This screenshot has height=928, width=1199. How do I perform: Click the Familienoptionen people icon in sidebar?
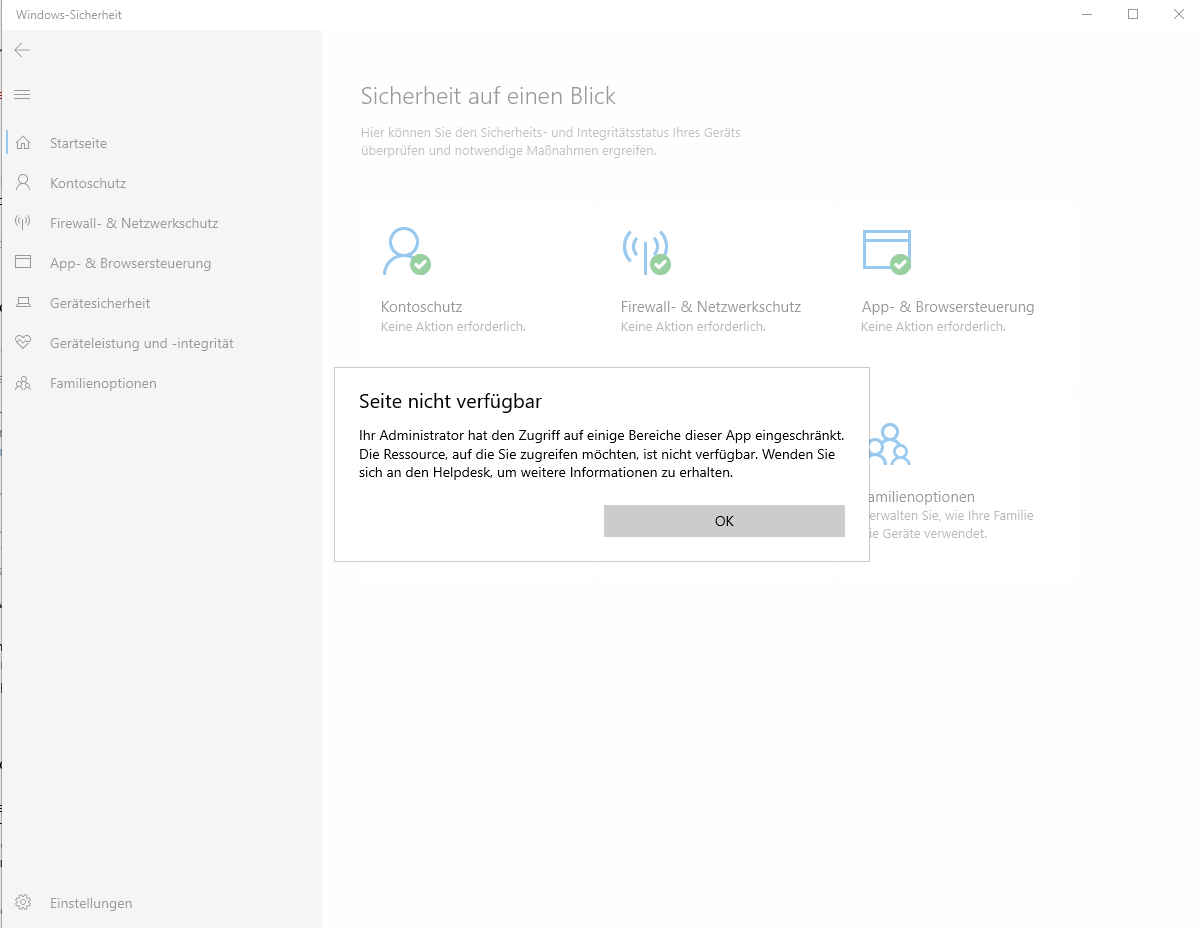click(x=23, y=383)
